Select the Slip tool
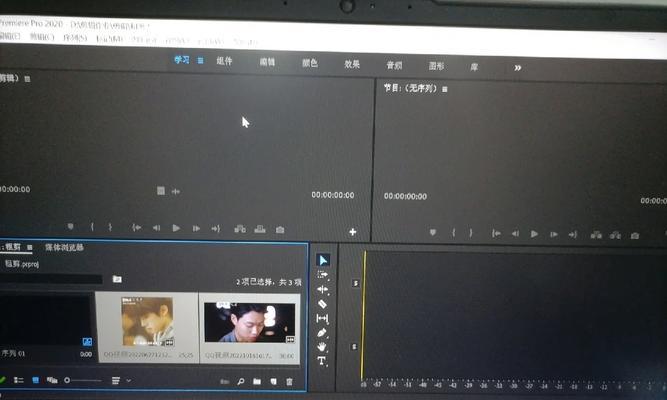This screenshot has height=400, width=667. (322, 318)
